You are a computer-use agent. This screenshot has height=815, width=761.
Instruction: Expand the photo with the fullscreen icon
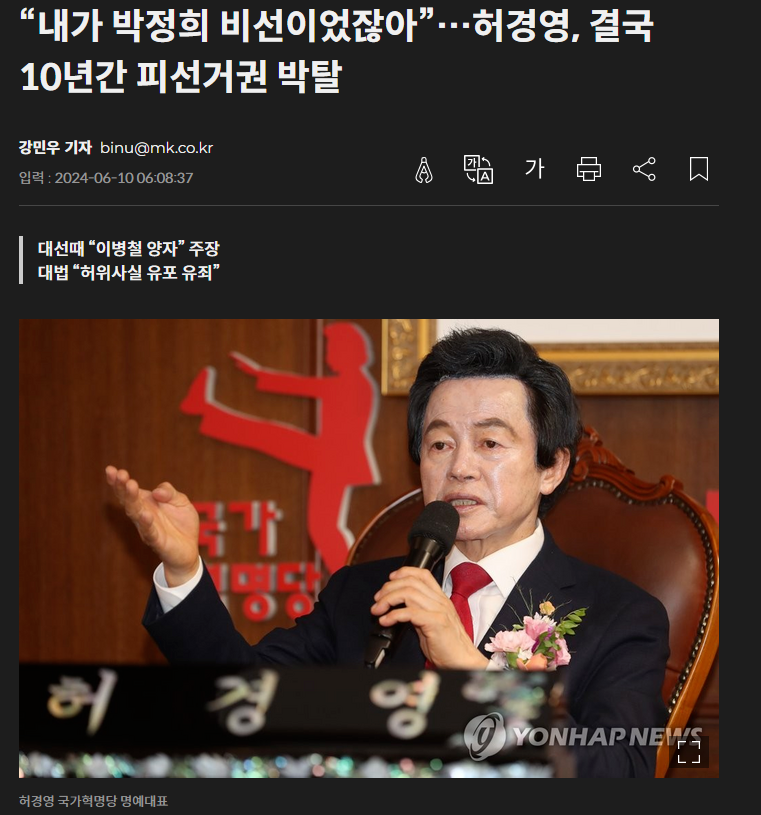pyautogui.click(x=689, y=752)
